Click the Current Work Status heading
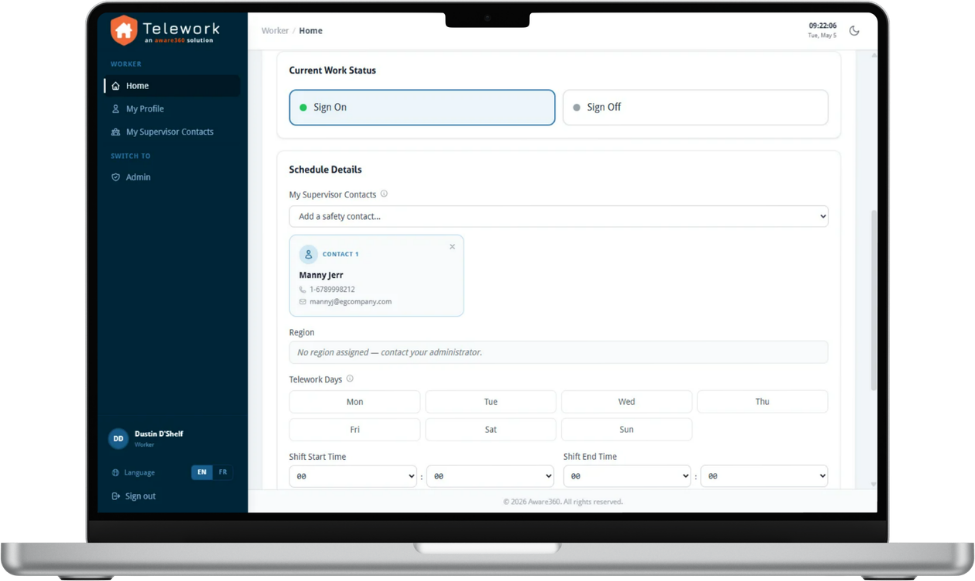The width and height of the screenshot is (975, 581). pyautogui.click(x=332, y=70)
